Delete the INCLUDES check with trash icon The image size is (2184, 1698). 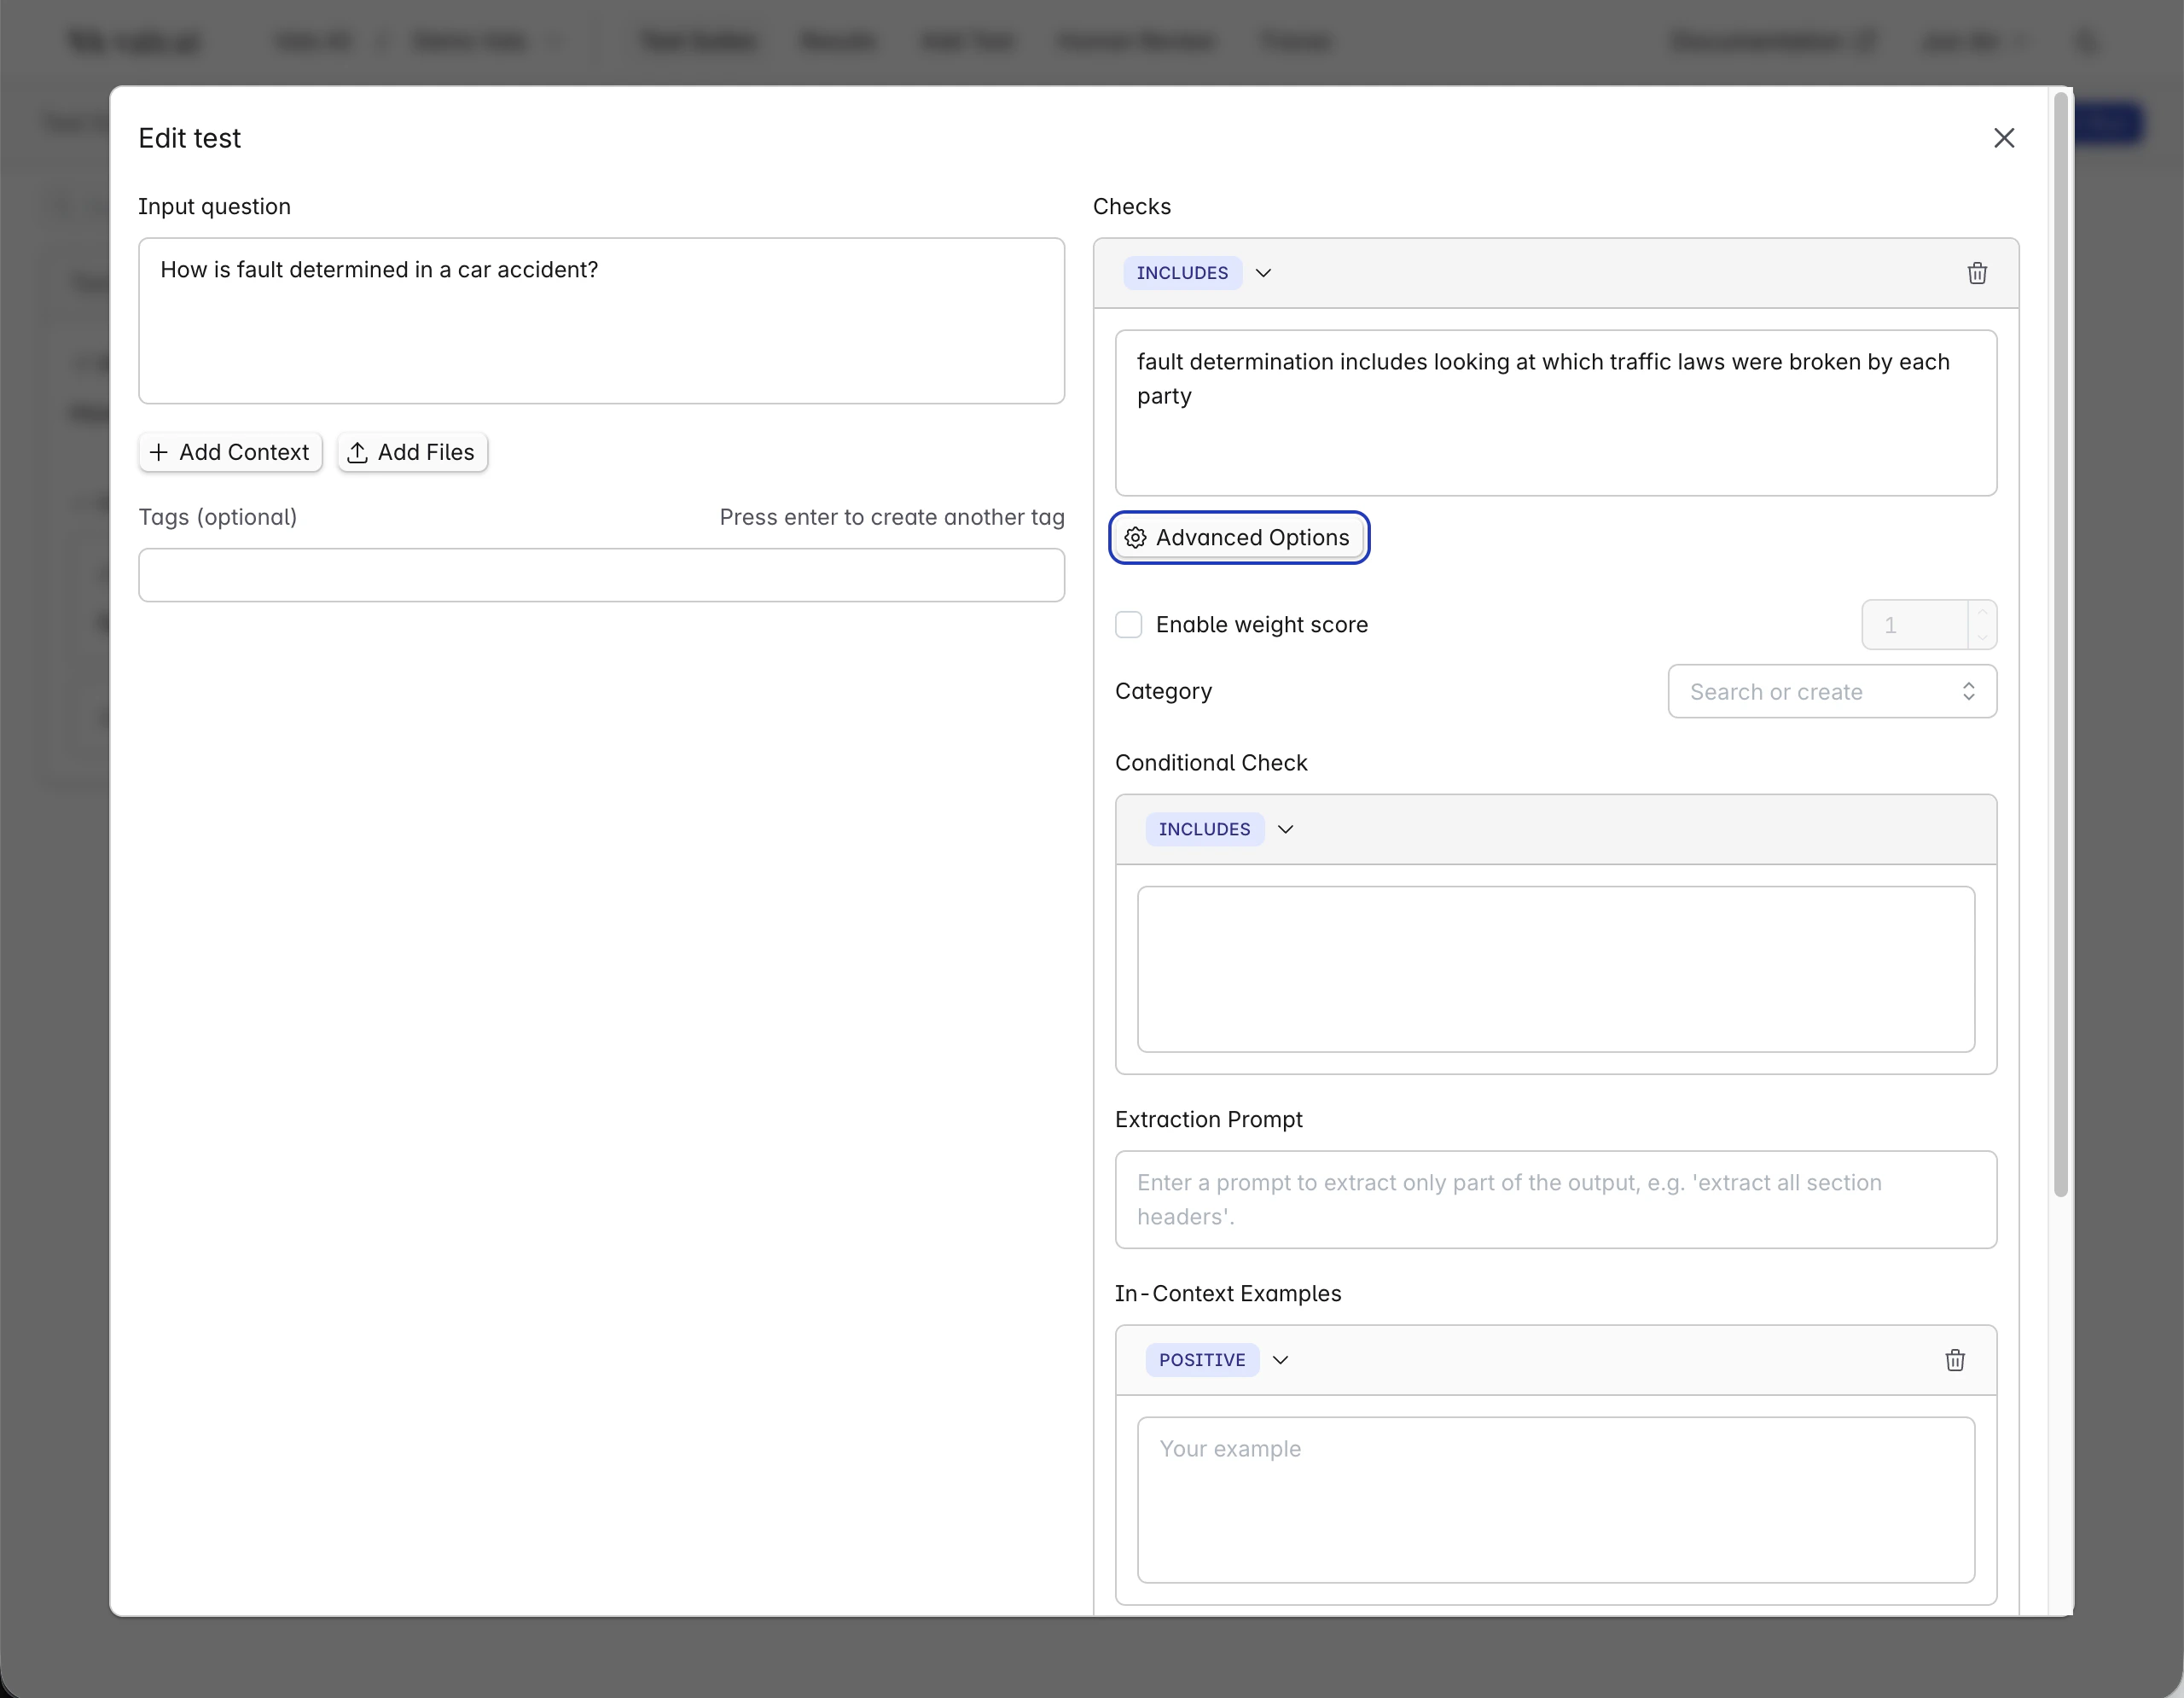[1976, 273]
